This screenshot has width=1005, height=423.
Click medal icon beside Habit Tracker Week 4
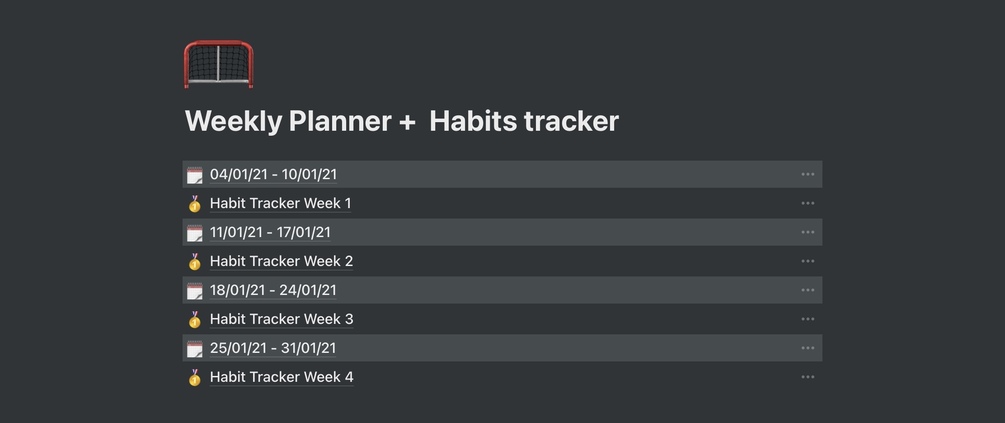pos(195,378)
